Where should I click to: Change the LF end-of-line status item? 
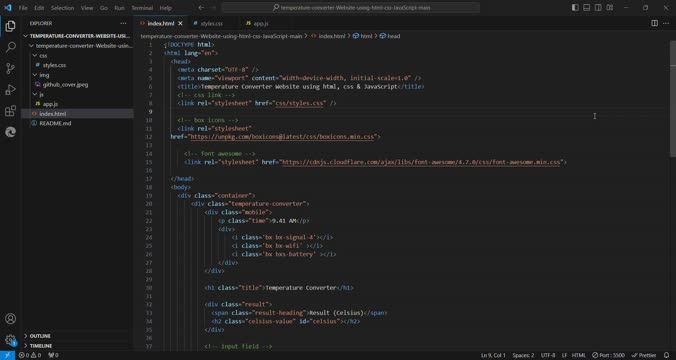click(564, 355)
